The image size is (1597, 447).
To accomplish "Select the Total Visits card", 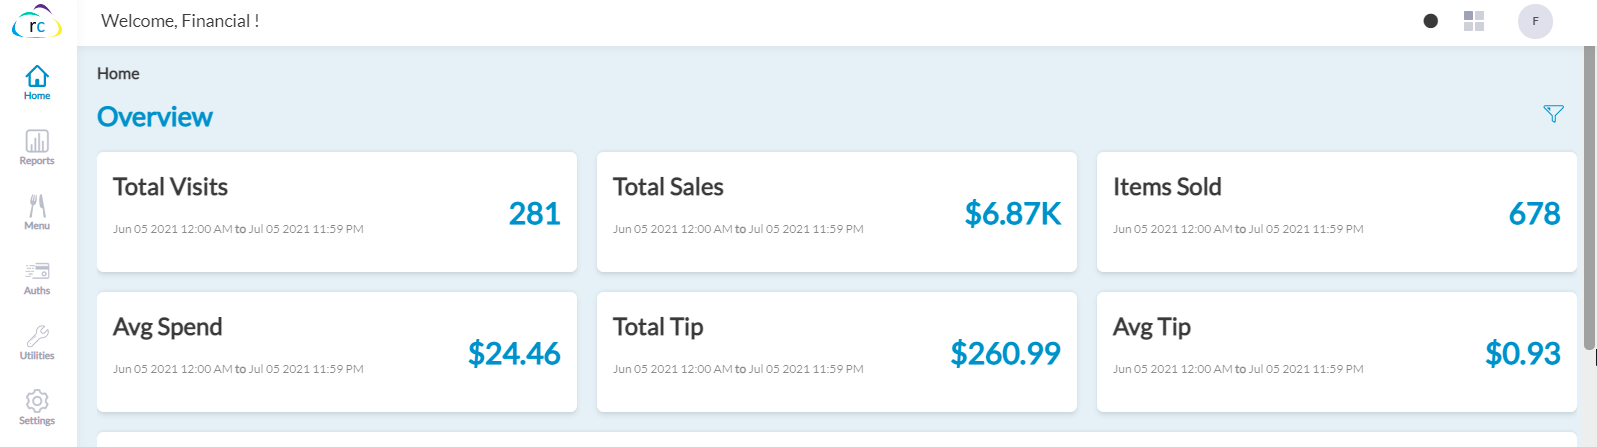I will 337,212.
